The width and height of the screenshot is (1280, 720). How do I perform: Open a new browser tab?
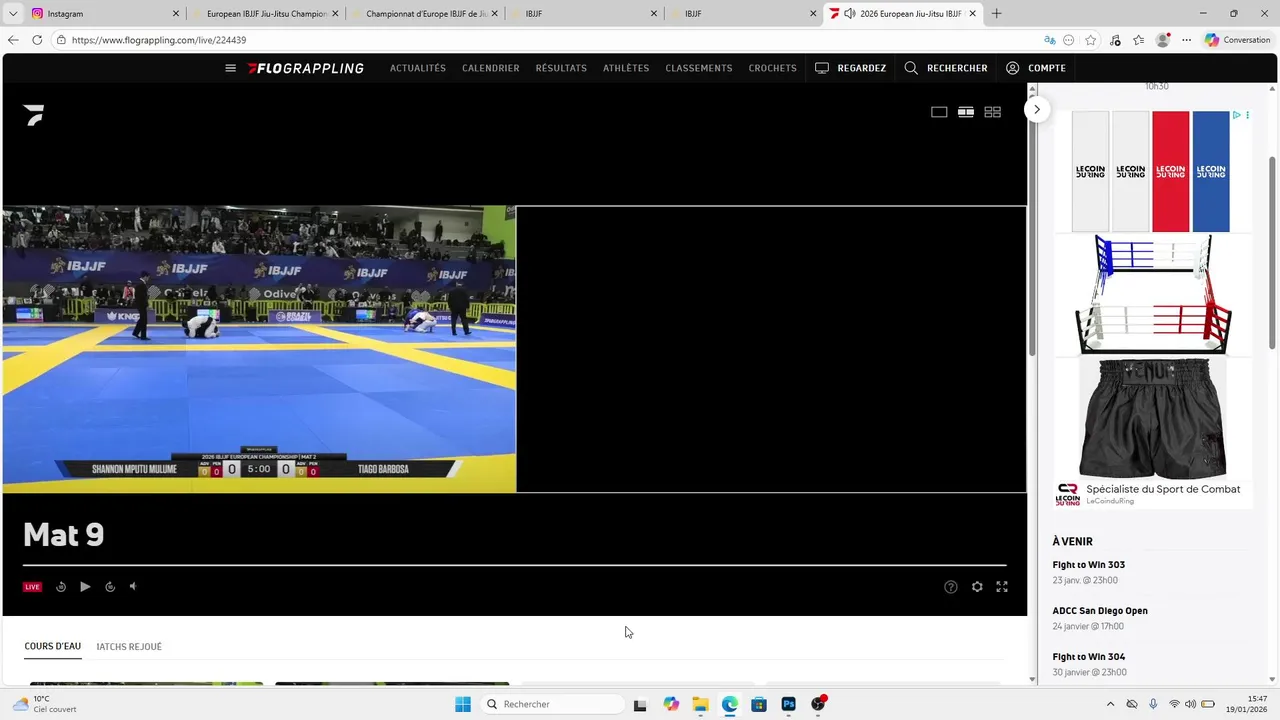[x=996, y=13]
